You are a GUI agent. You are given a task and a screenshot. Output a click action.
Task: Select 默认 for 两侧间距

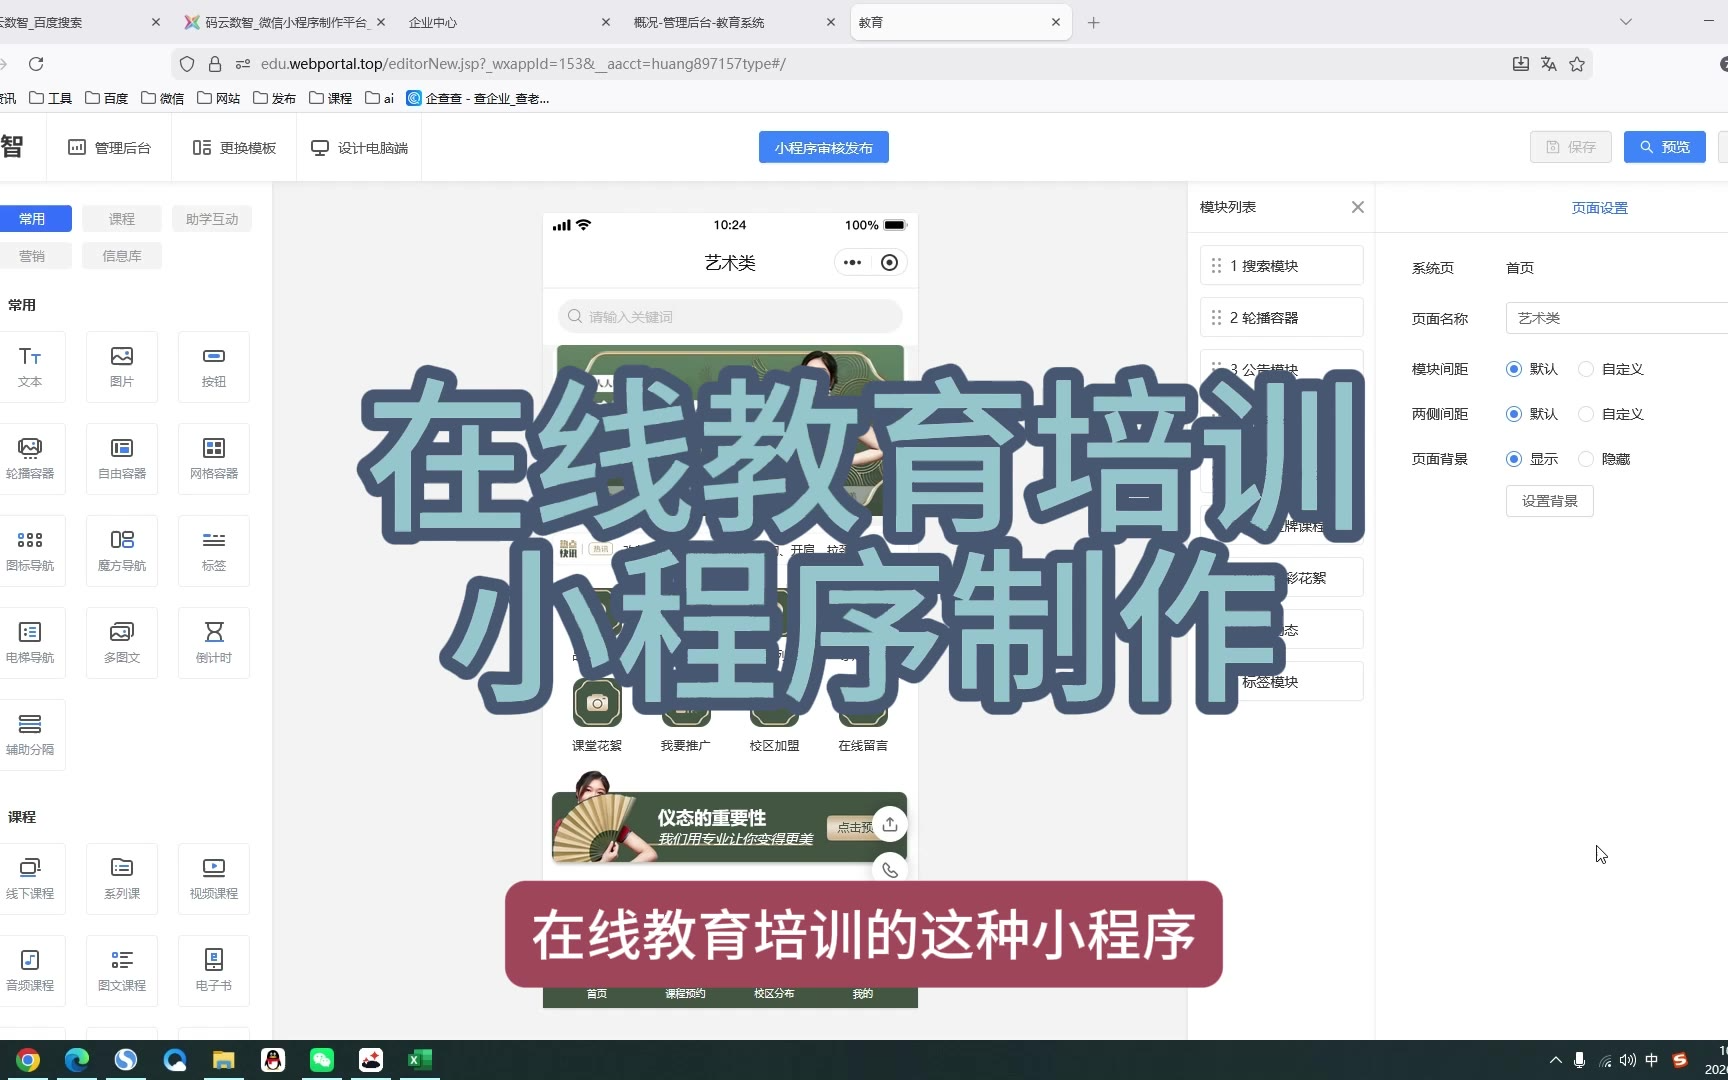(1514, 414)
